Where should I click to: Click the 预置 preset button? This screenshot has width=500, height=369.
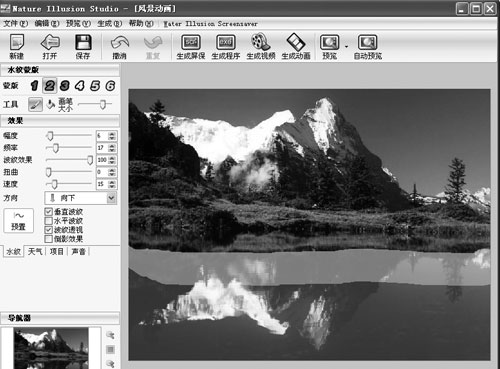click(x=19, y=221)
